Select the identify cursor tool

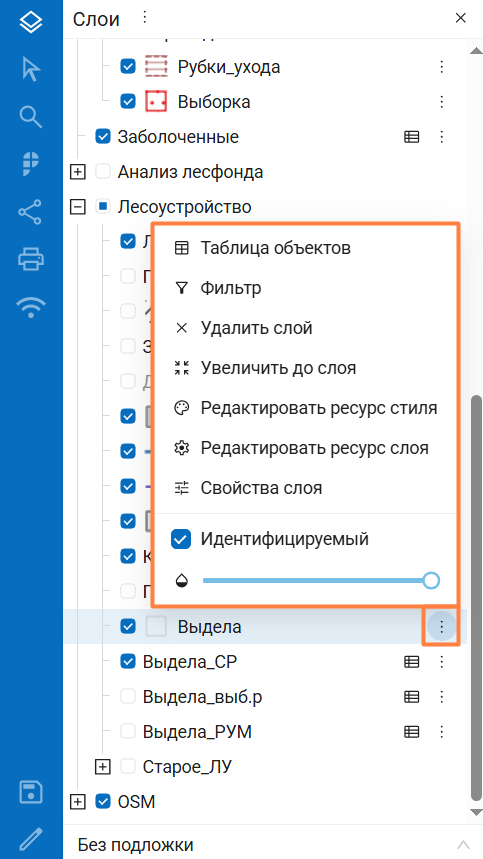pos(31,69)
